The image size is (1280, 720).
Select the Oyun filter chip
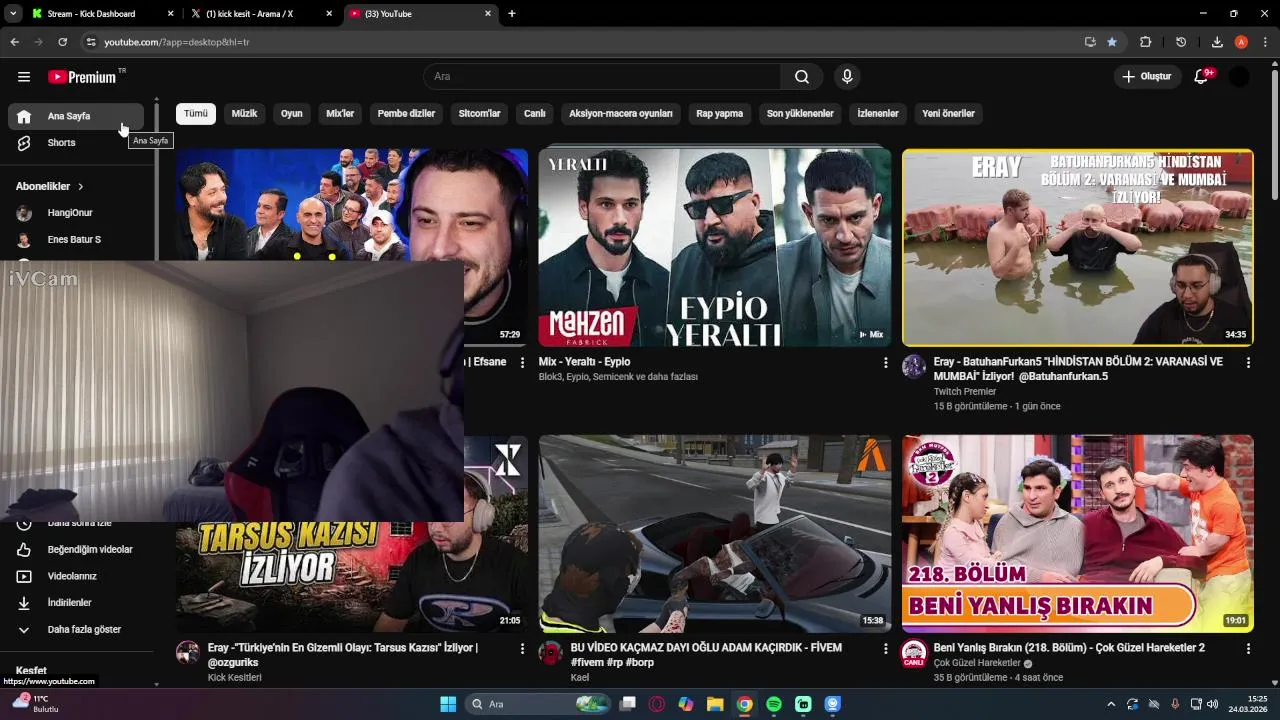(292, 114)
